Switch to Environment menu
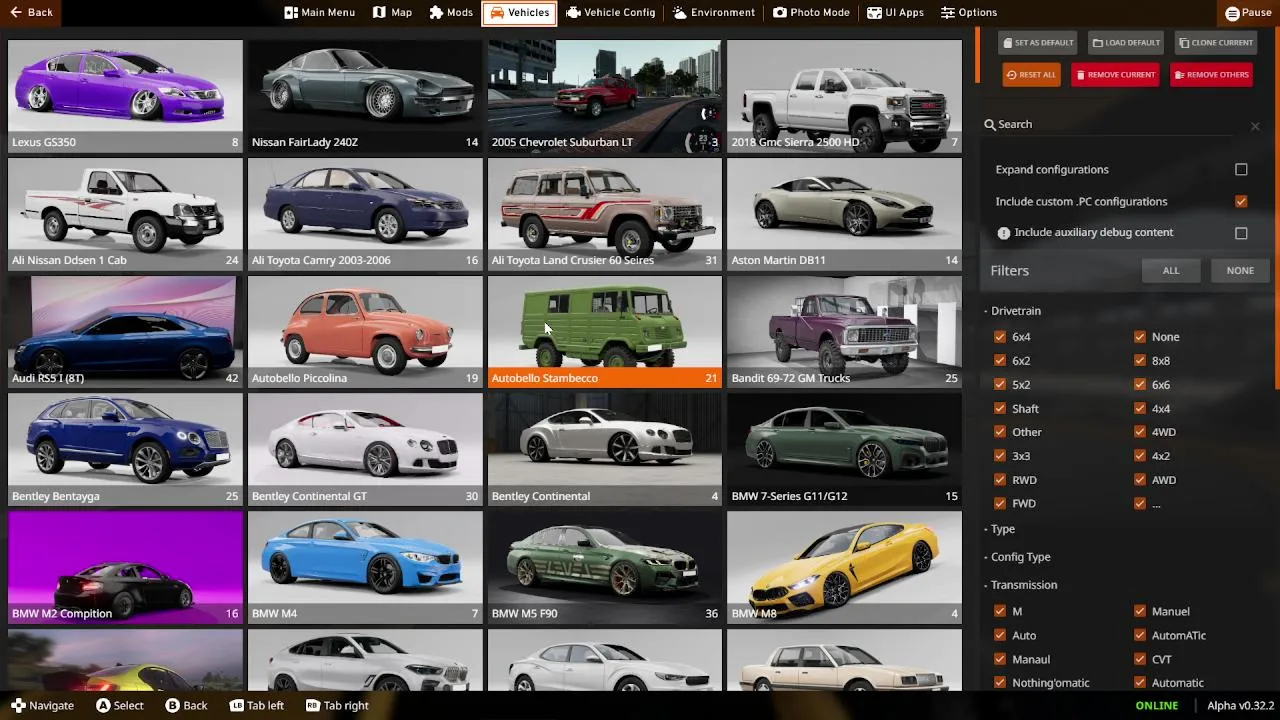The image size is (1280, 720). pyautogui.click(x=713, y=13)
